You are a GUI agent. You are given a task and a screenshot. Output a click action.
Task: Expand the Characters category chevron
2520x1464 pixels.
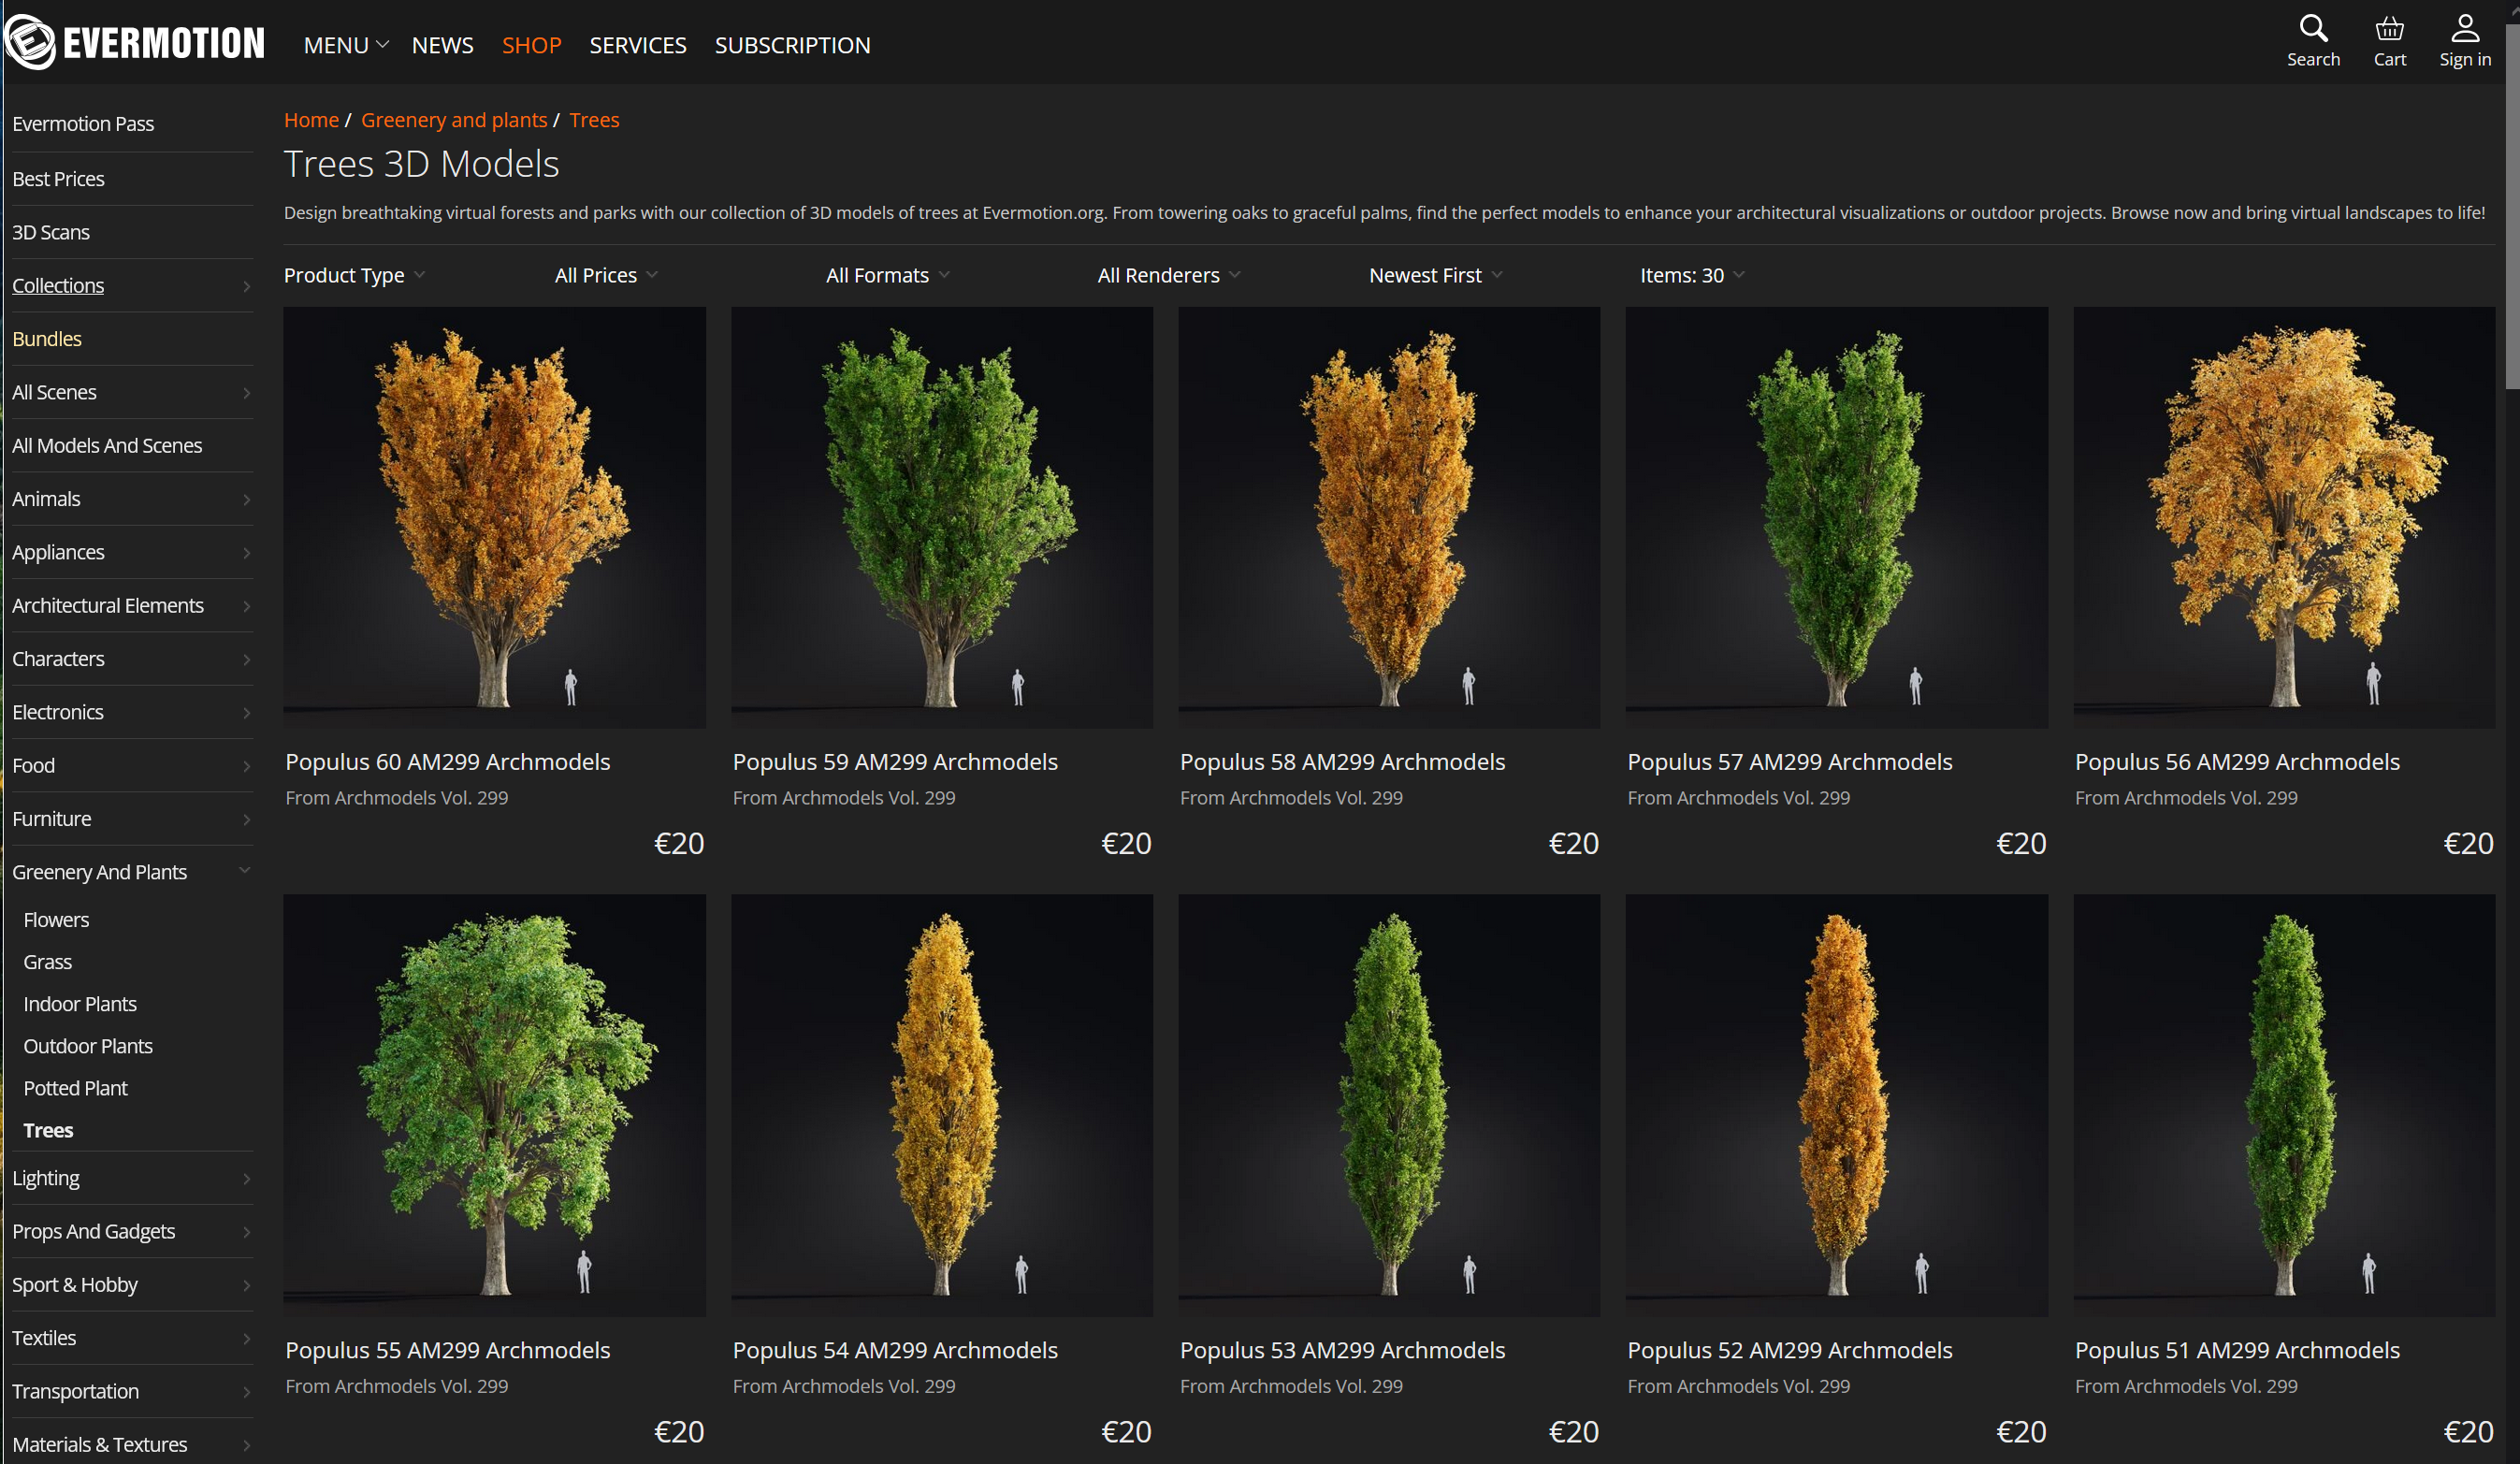[x=246, y=659]
